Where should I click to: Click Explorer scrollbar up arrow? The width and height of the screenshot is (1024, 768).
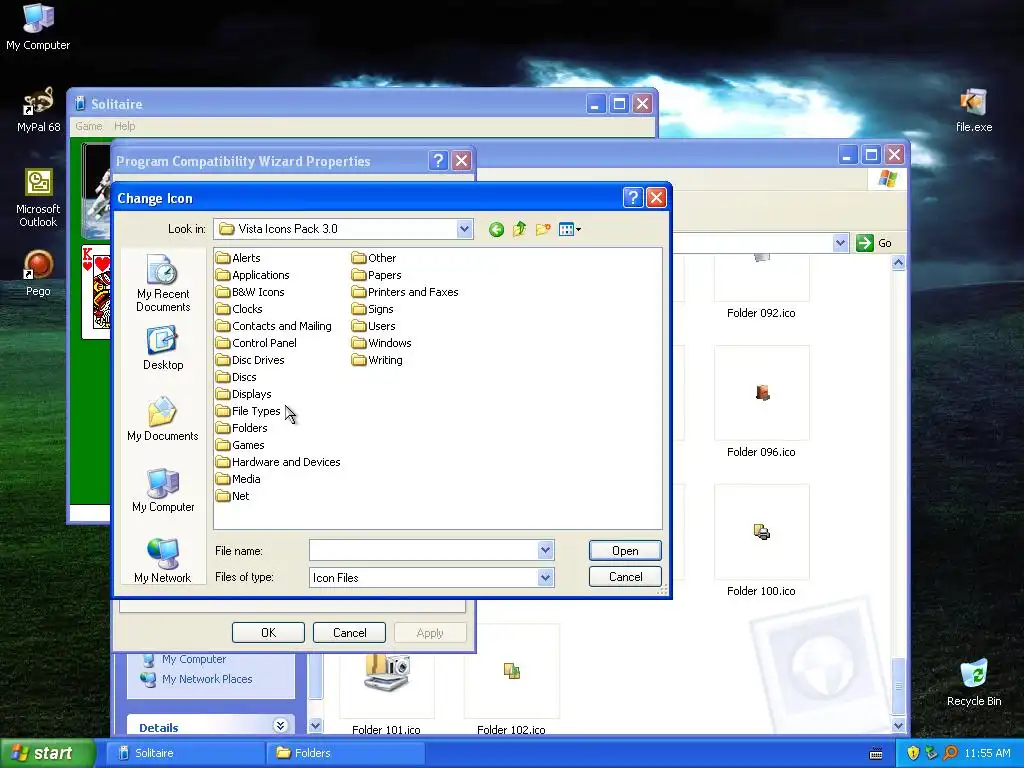pyautogui.click(x=899, y=263)
